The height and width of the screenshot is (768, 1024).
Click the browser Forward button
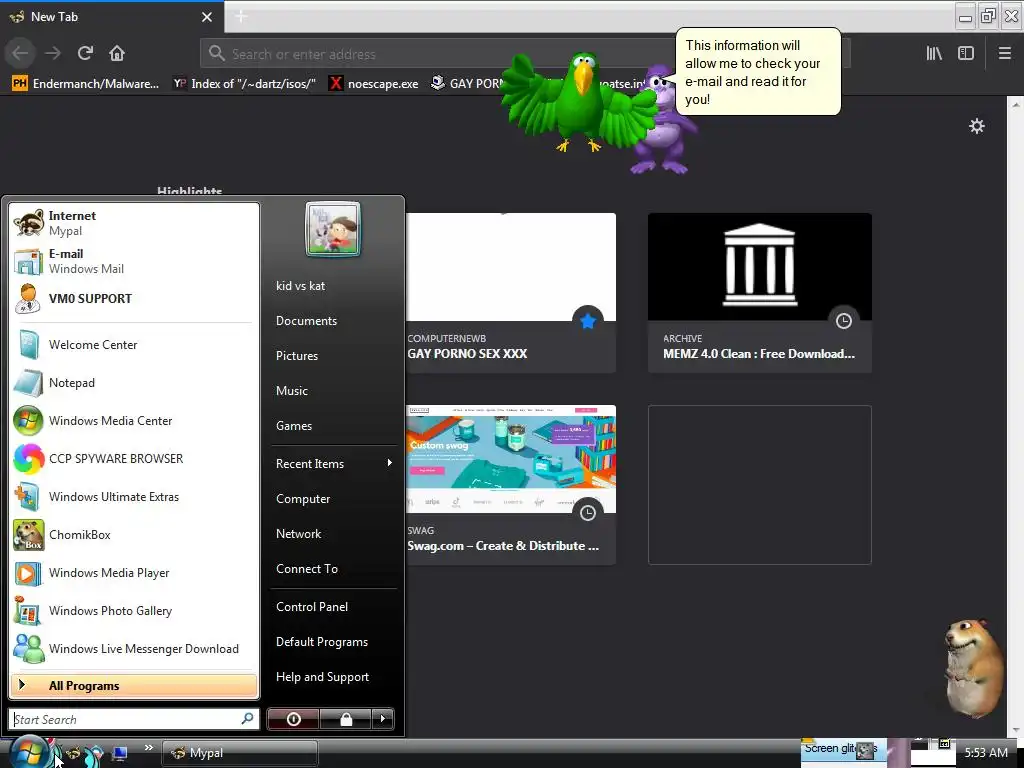pyautogui.click(x=53, y=53)
